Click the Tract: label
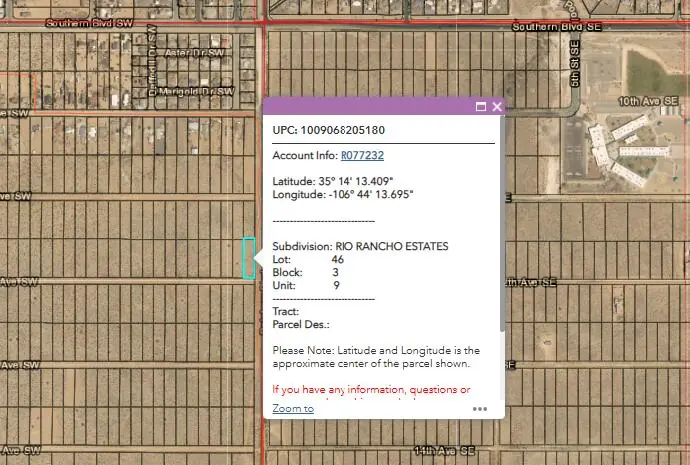Viewport: 690px width, 465px height. (x=286, y=311)
